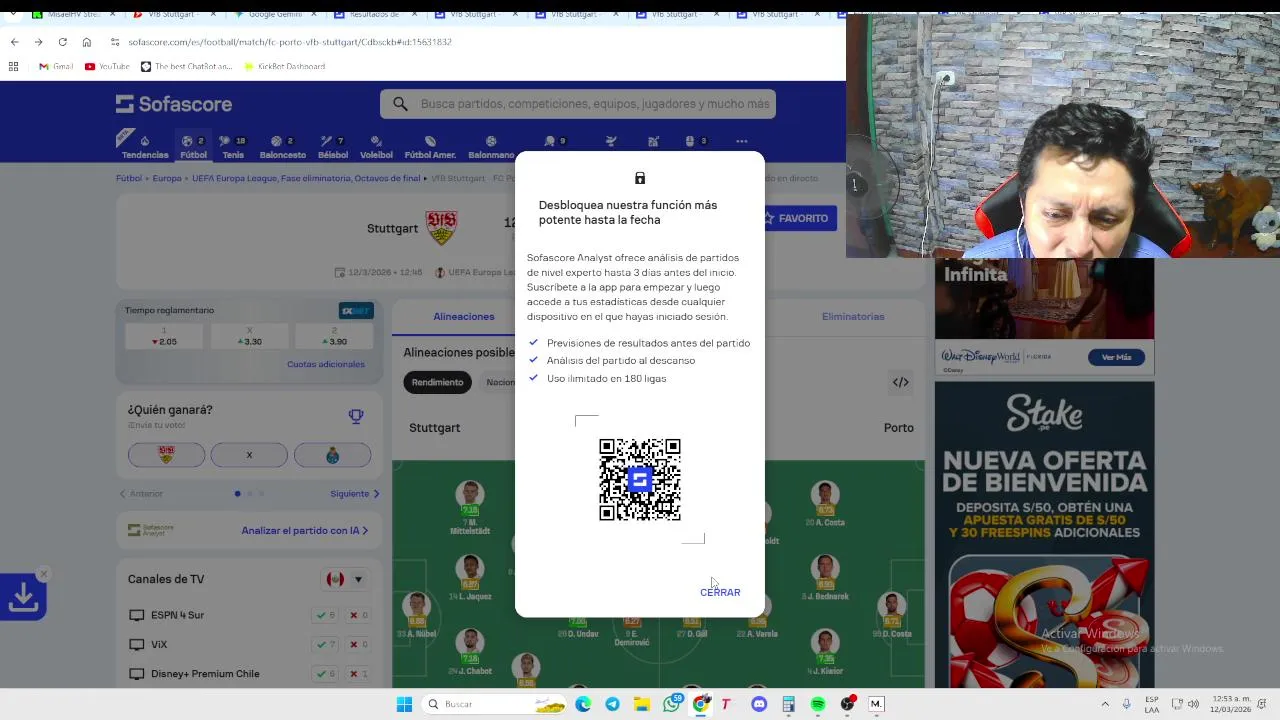1280x720 pixels.
Task: Vote for Porto to win
Action: click(x=332, y=455)
